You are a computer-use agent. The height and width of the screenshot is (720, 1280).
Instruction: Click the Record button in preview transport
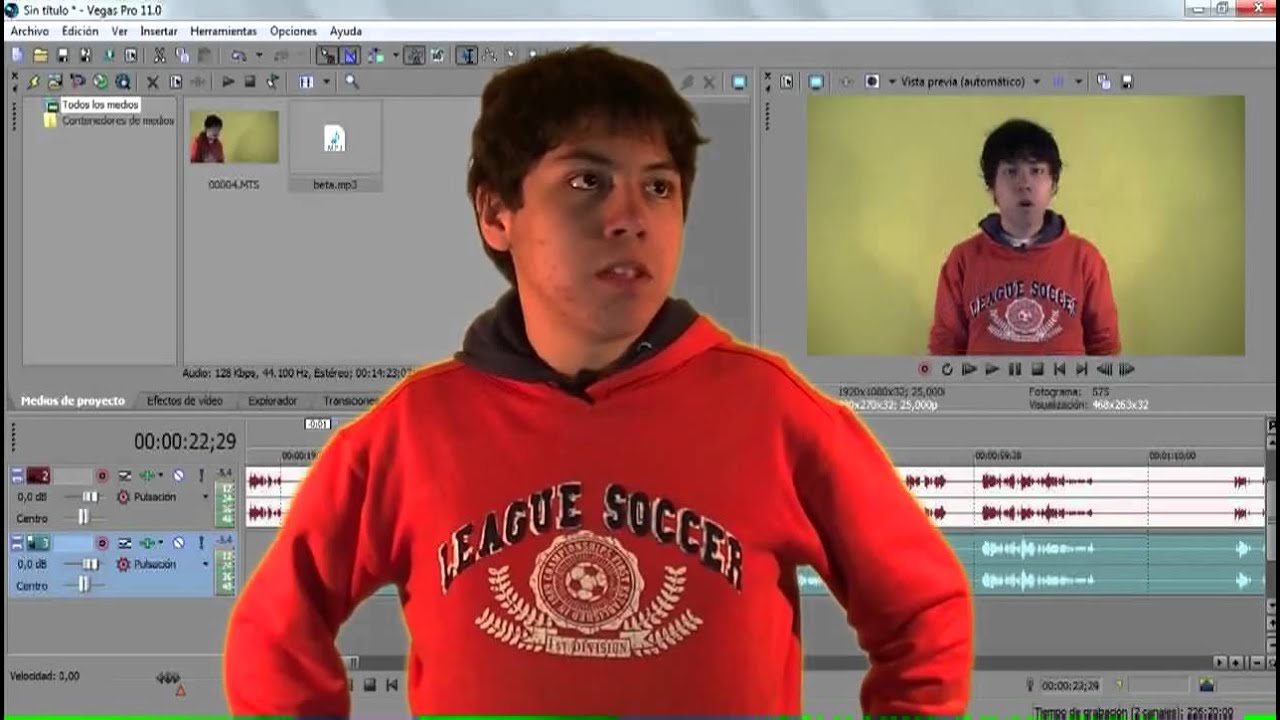(924, 369)
